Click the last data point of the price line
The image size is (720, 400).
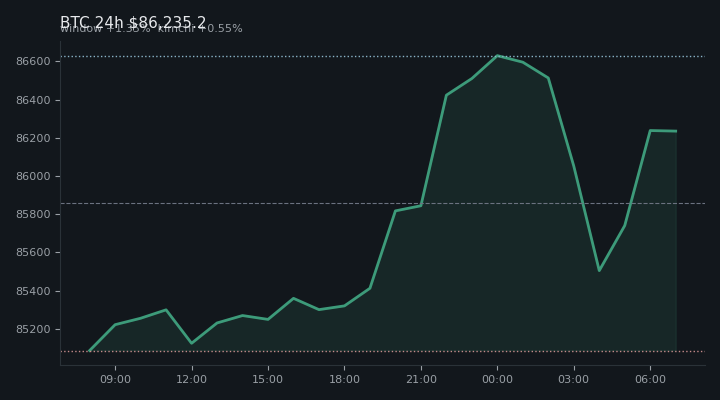(676, 131)
